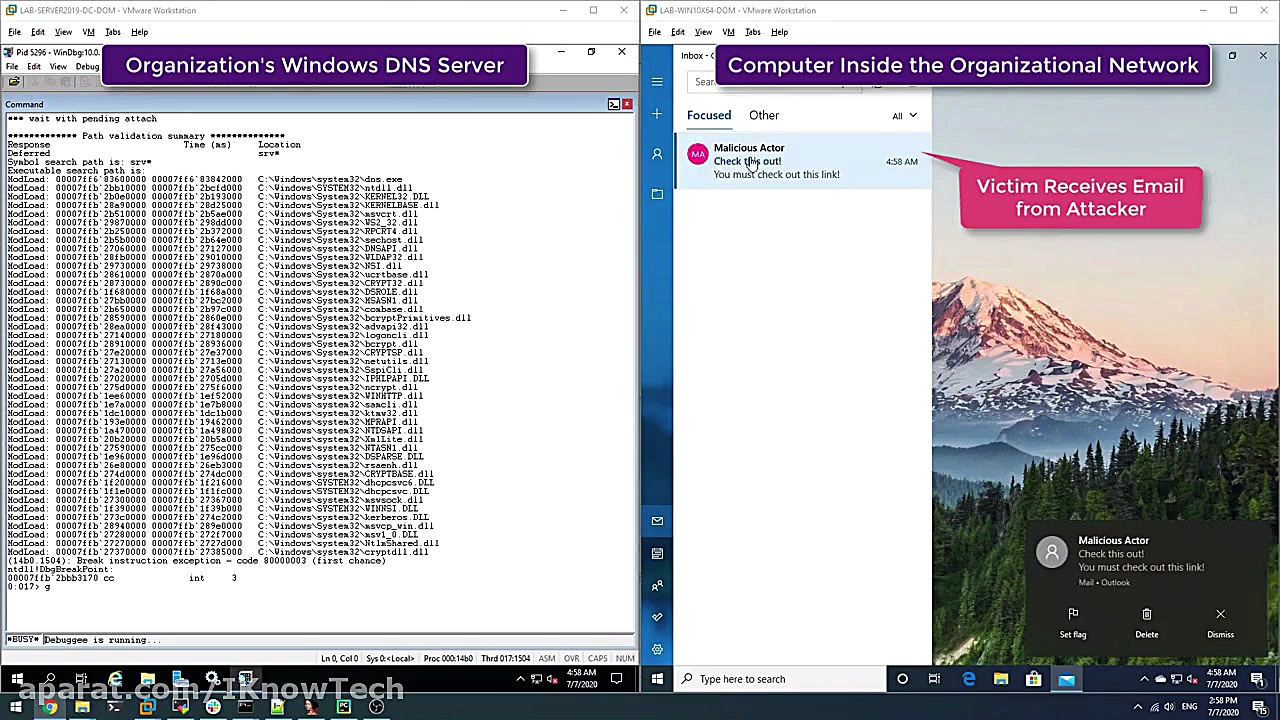Open Cortana circle on Windows 10 taskbar
The height and width of the screenshot is (720, 1280).
point(902,679)
